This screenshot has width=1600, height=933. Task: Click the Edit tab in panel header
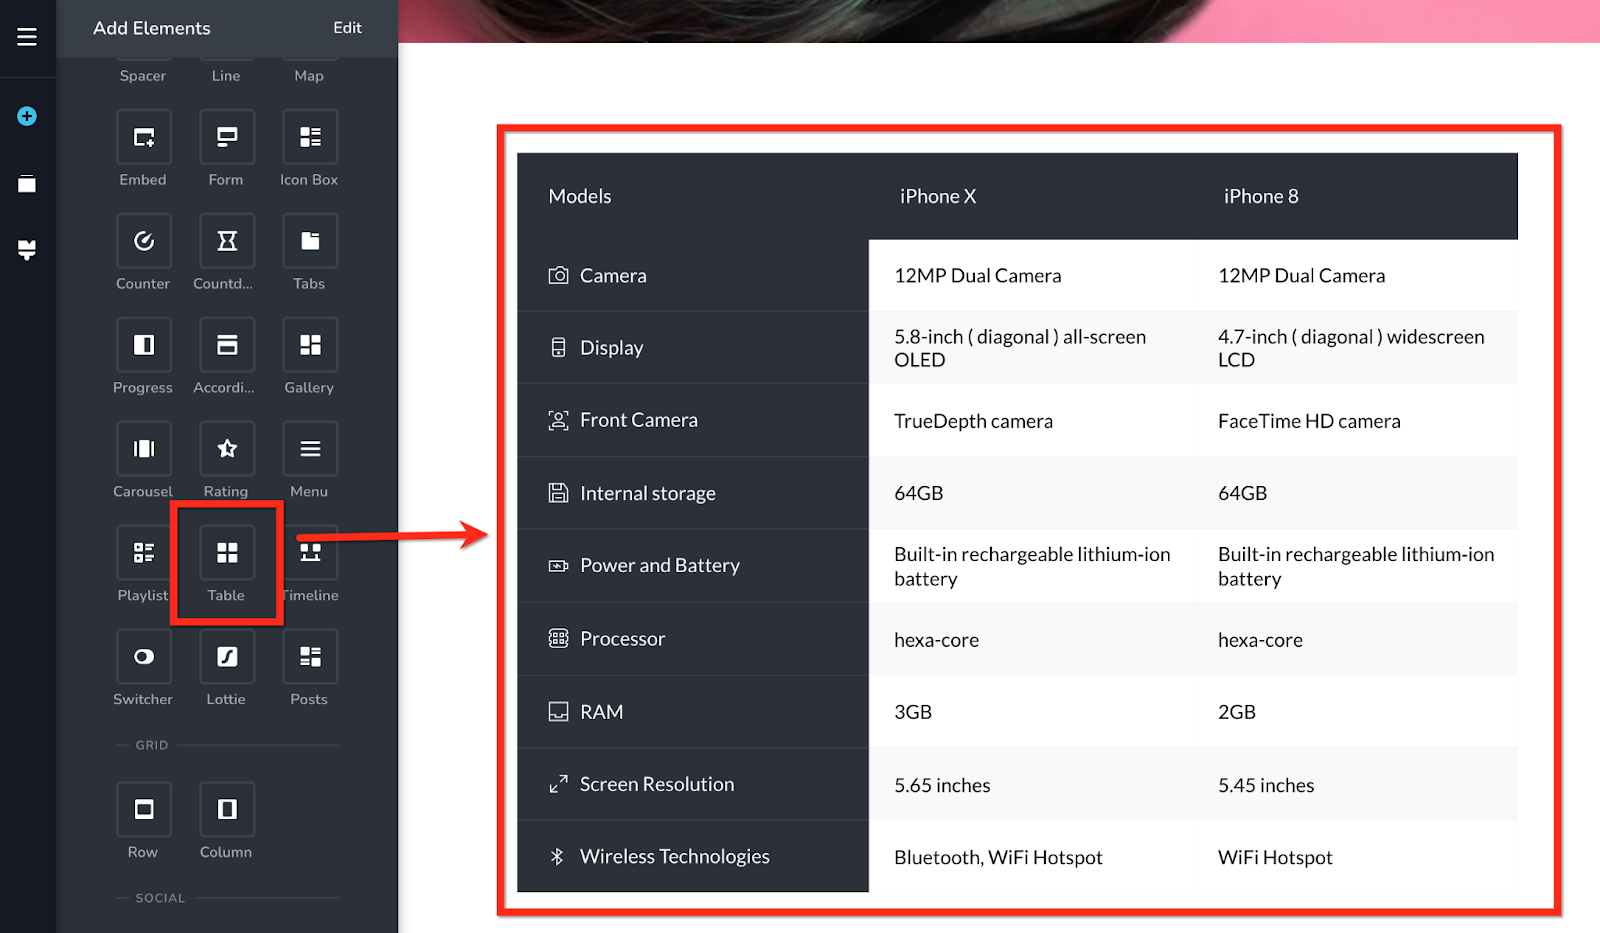(347, 28)
